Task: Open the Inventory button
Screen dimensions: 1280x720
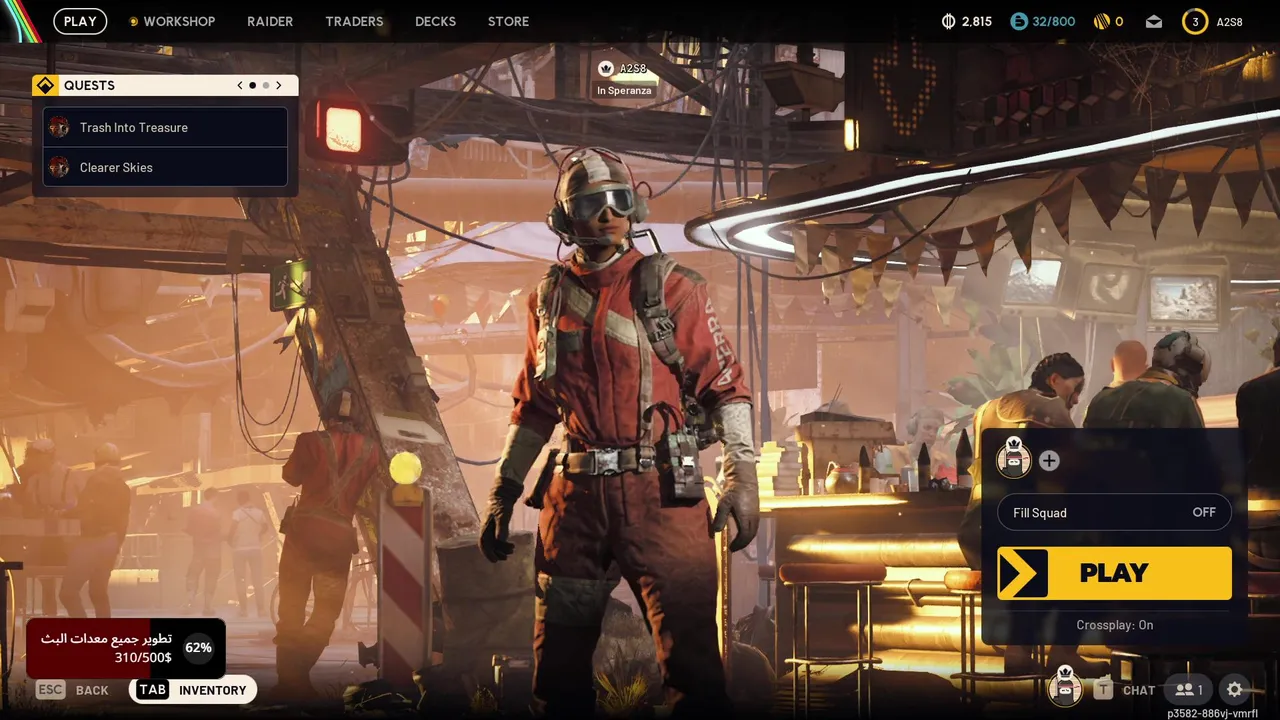Action: [193, 689]
